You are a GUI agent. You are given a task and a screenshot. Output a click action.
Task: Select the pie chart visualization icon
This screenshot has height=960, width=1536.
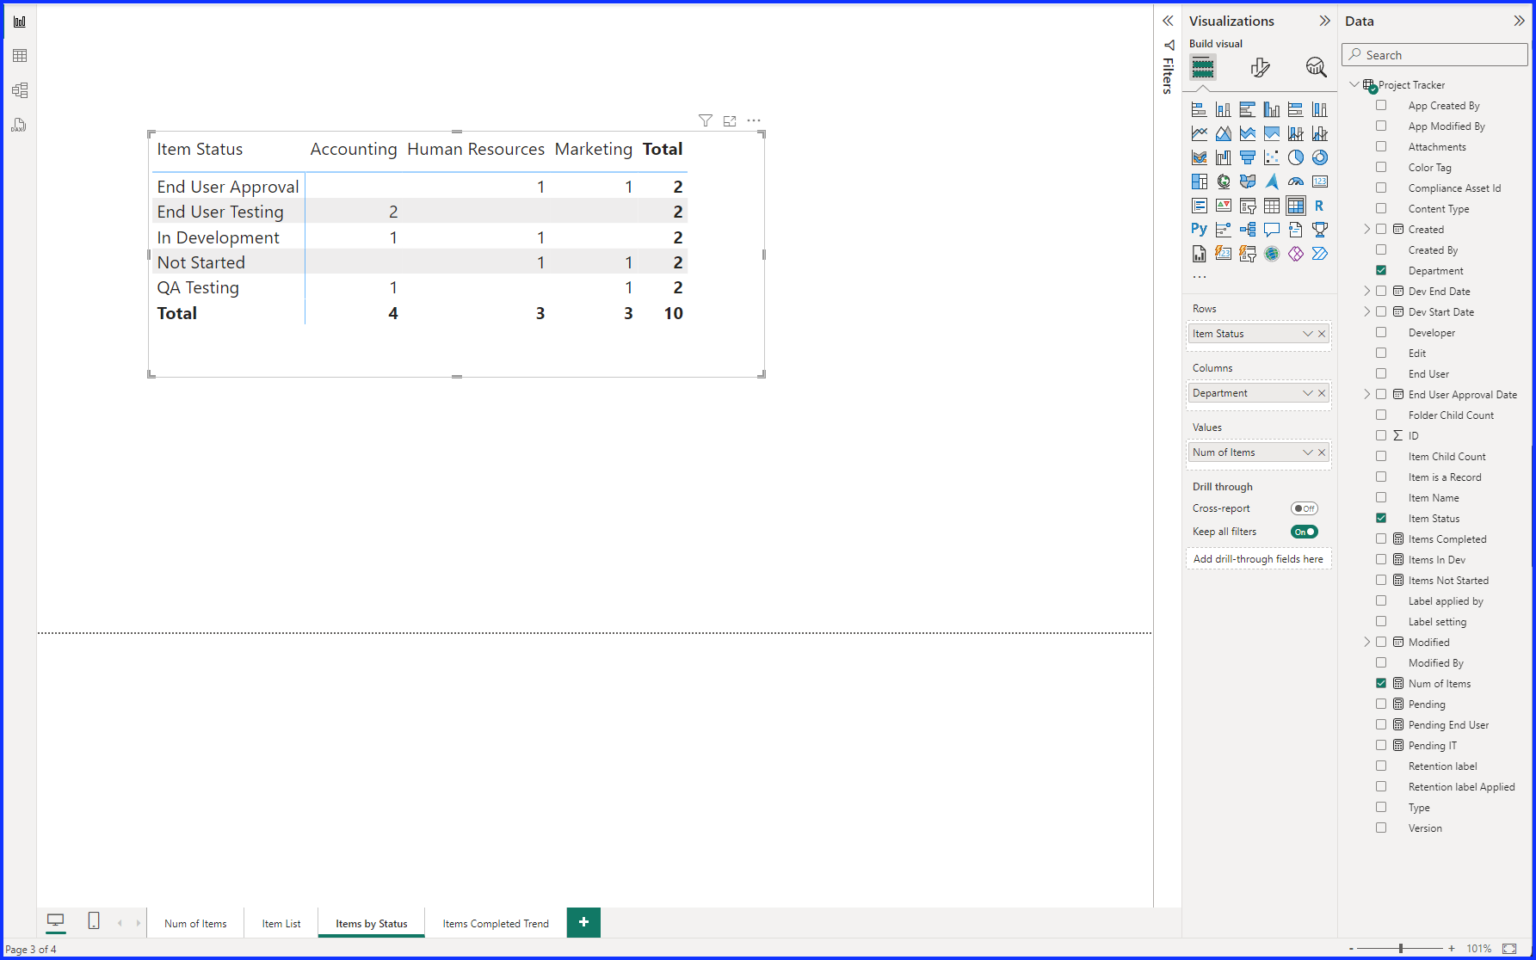tap(1295, 156)
